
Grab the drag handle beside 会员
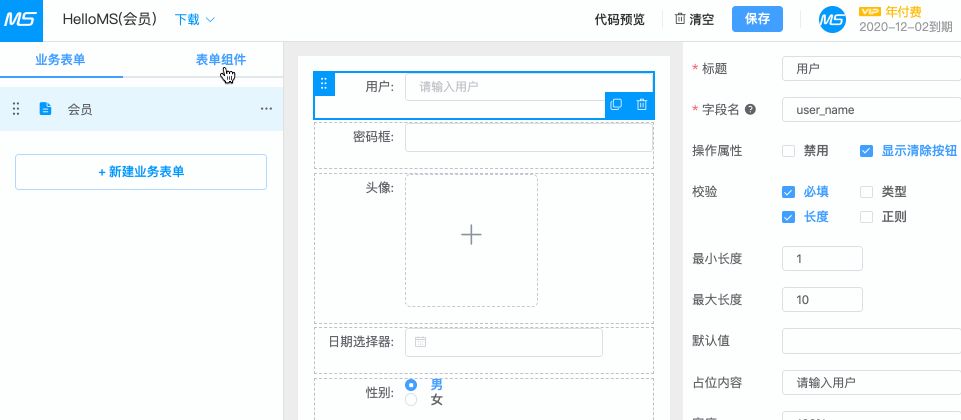click(x=16, y=109)
